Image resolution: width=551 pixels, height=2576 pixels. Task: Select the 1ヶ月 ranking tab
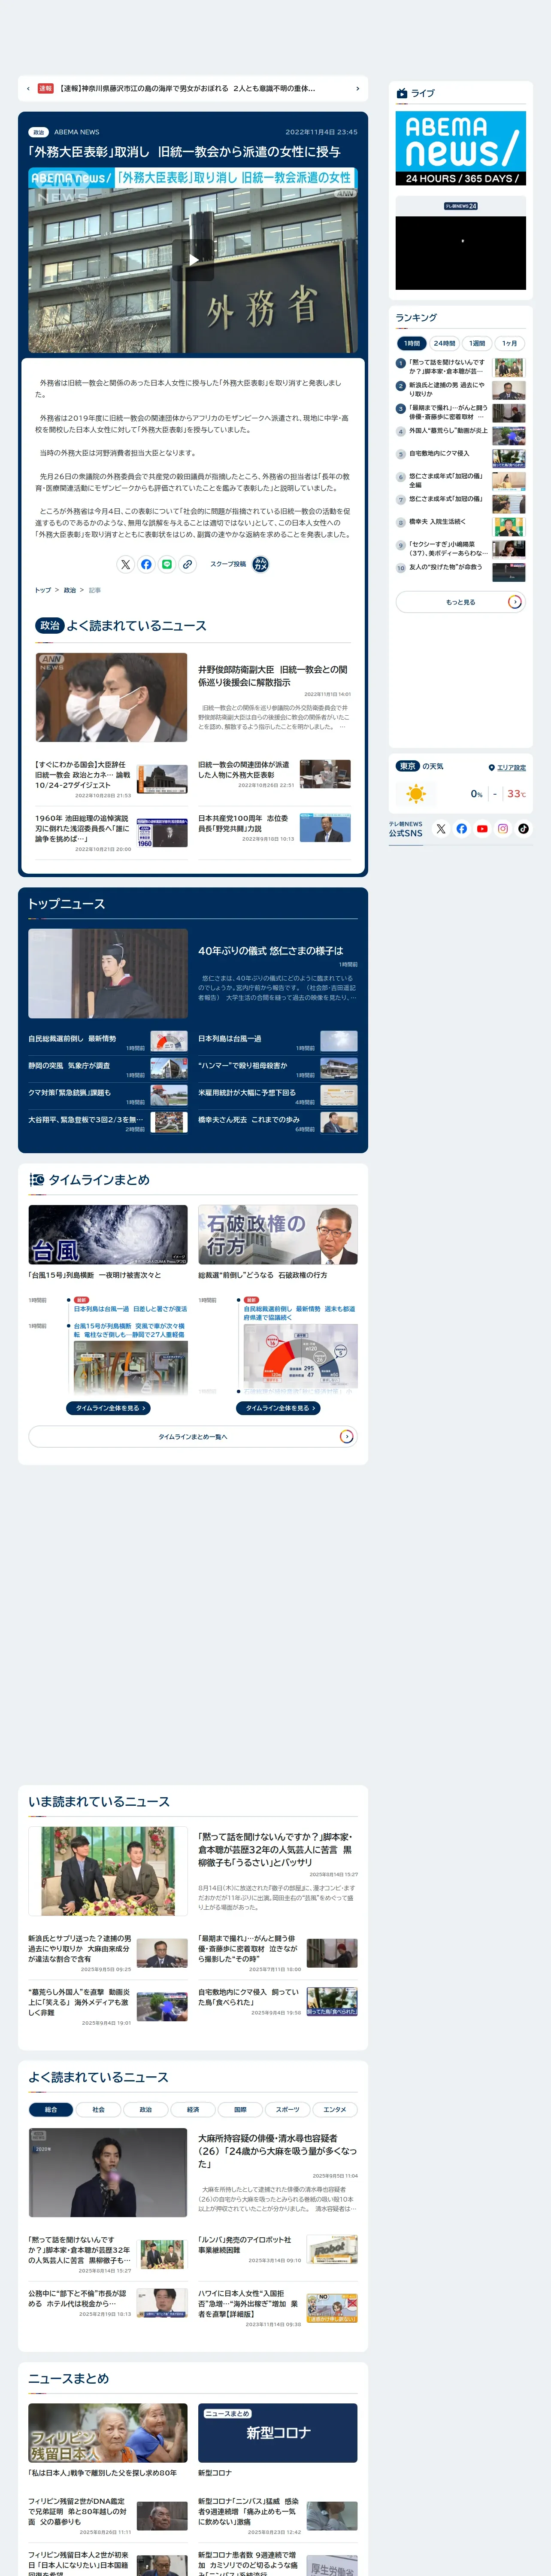pos(510,343)
